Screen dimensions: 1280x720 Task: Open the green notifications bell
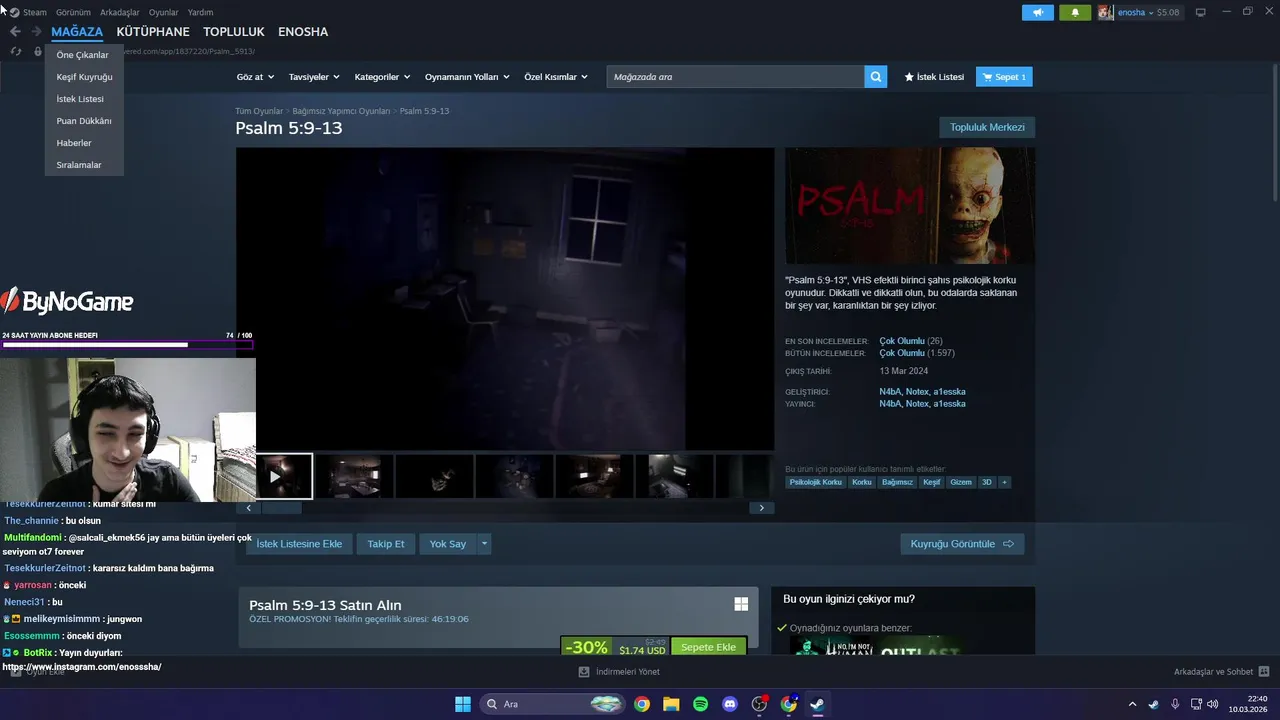pos(1075,12)
